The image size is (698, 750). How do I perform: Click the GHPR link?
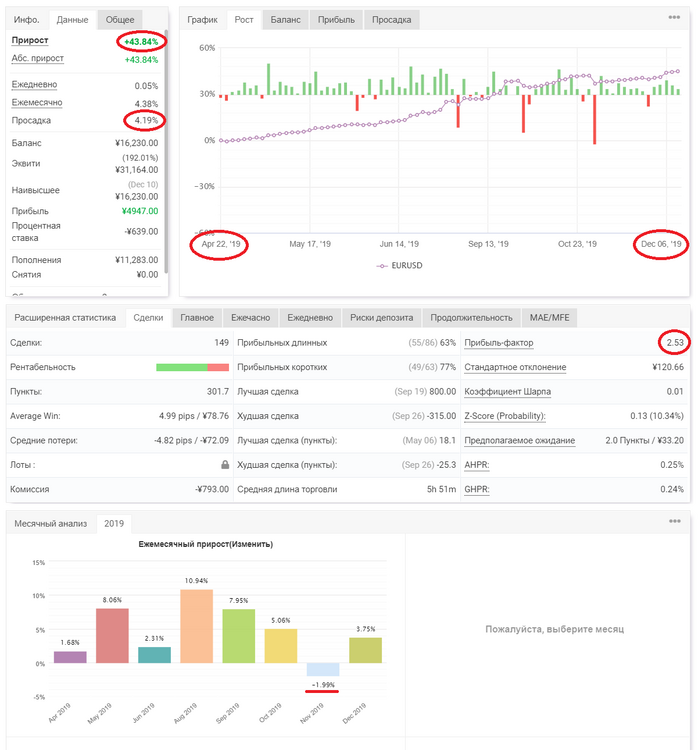(x=476, y=489)
